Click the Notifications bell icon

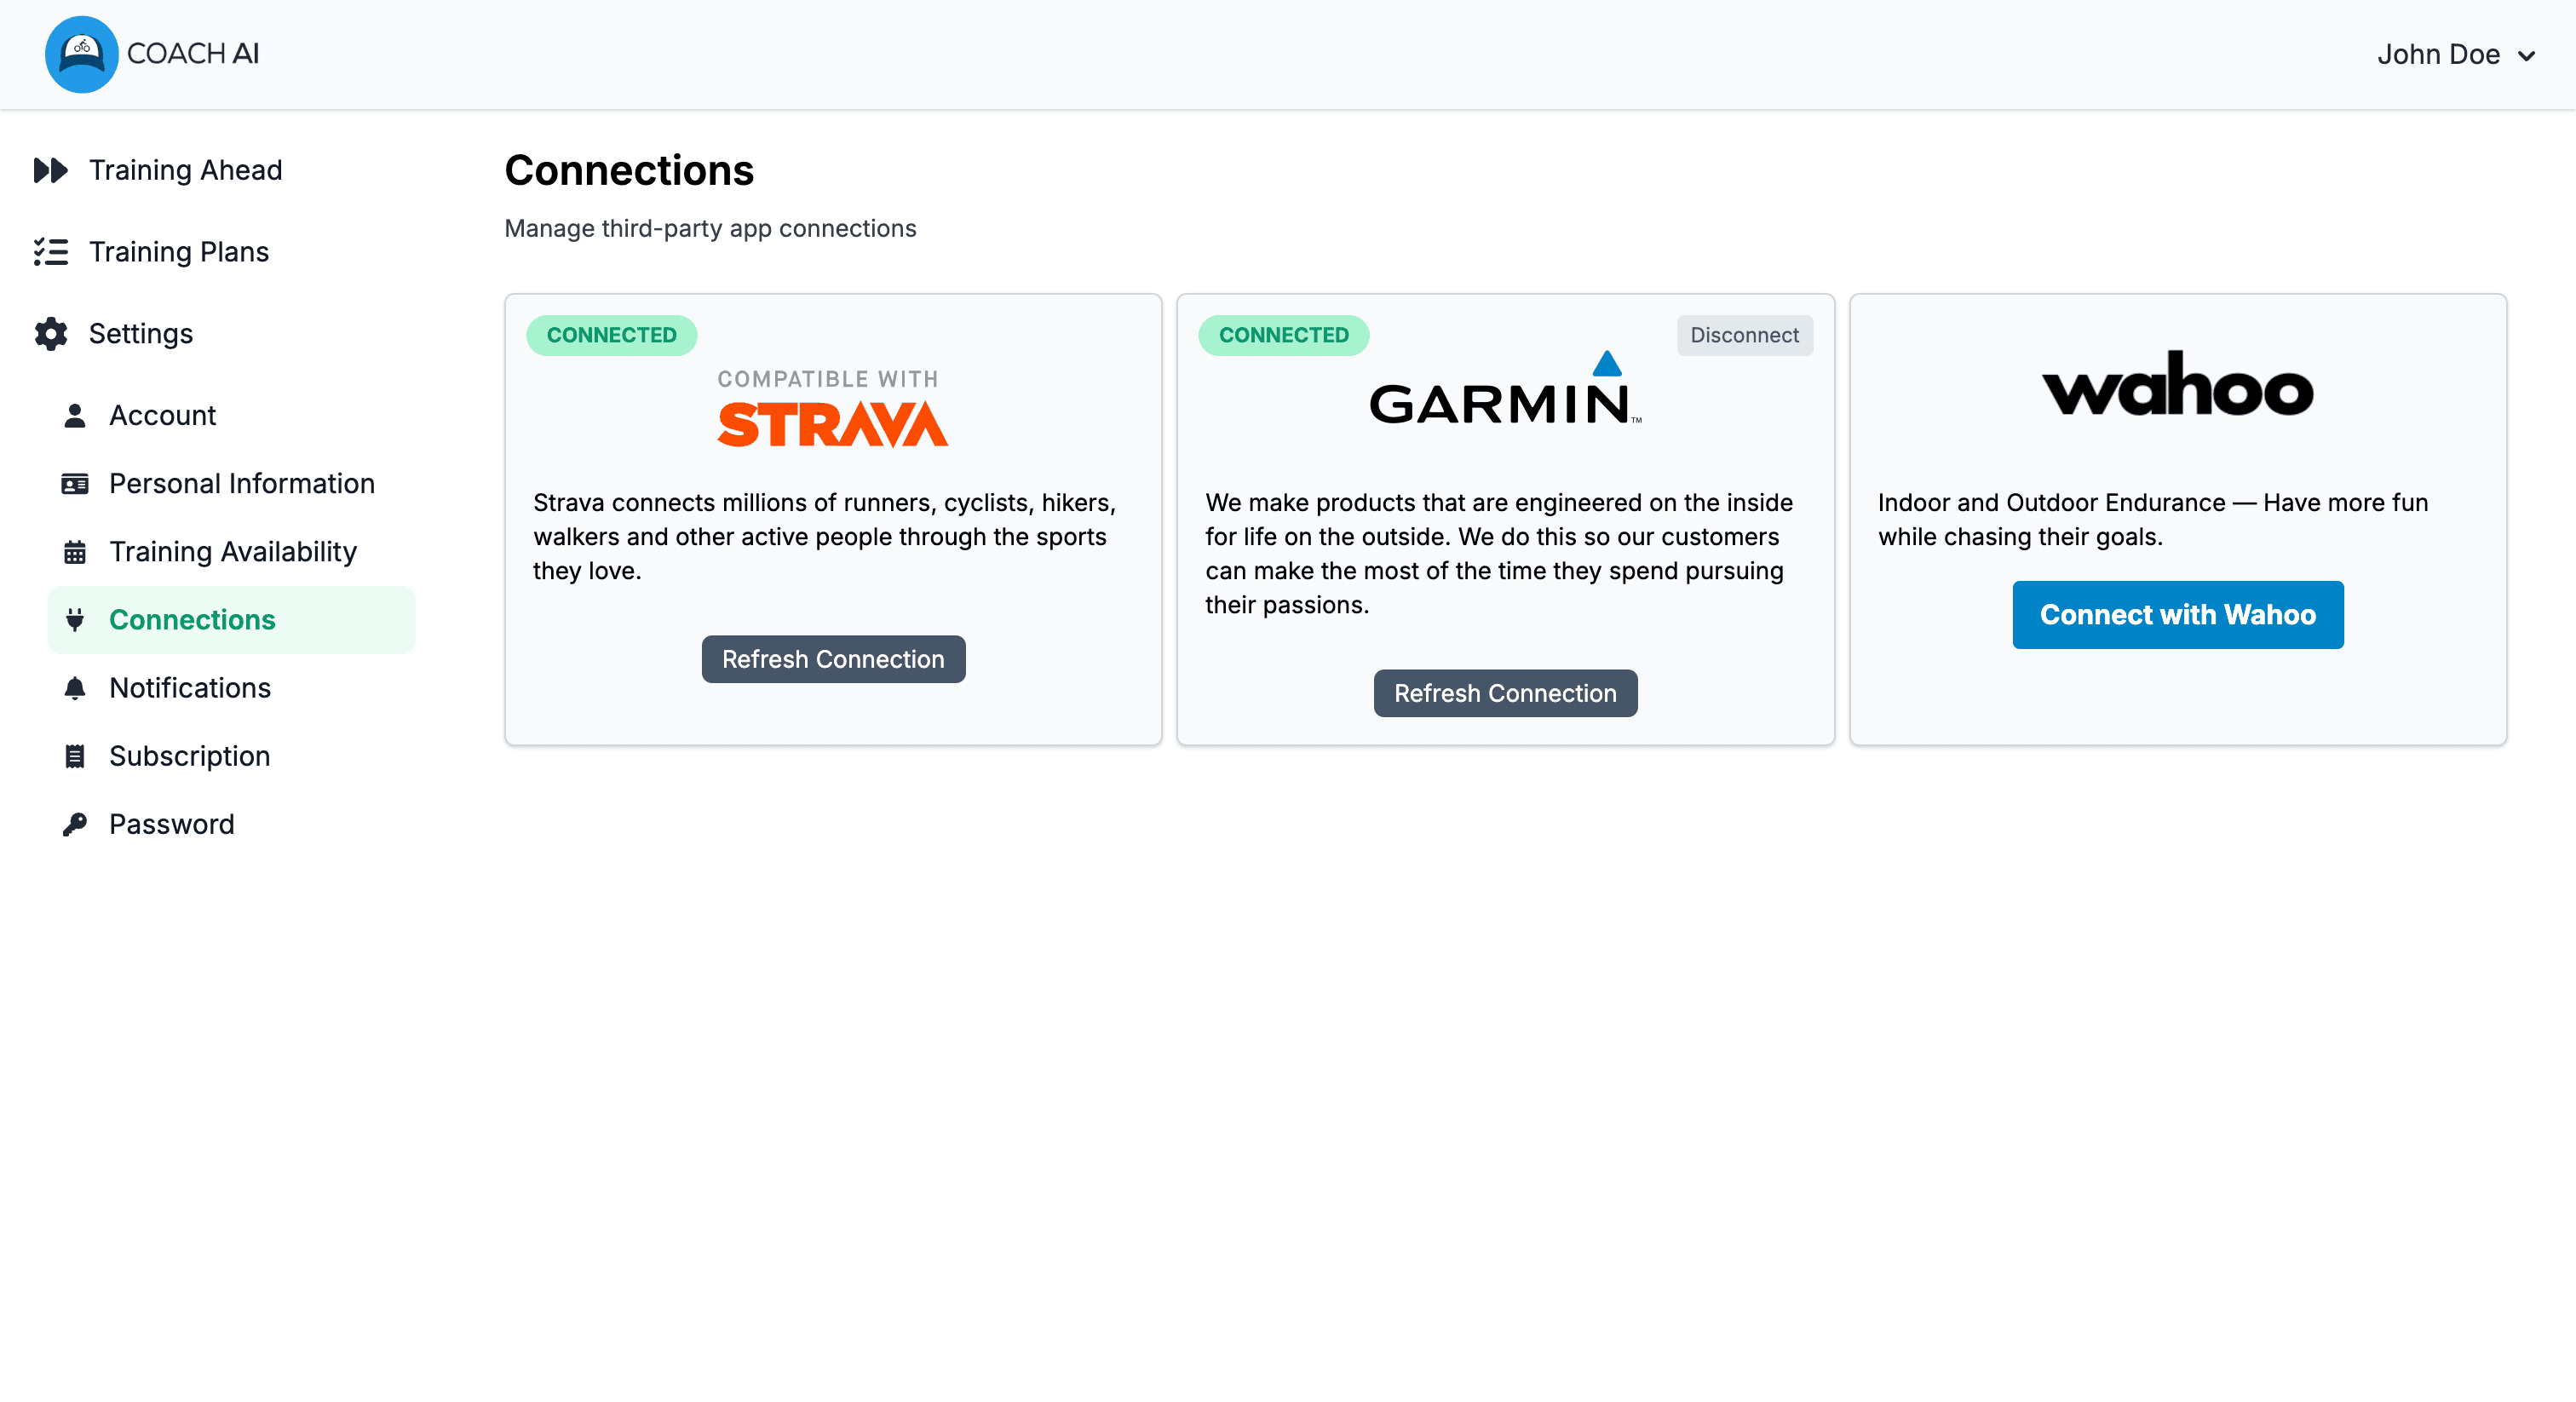[x=75, y=688]
